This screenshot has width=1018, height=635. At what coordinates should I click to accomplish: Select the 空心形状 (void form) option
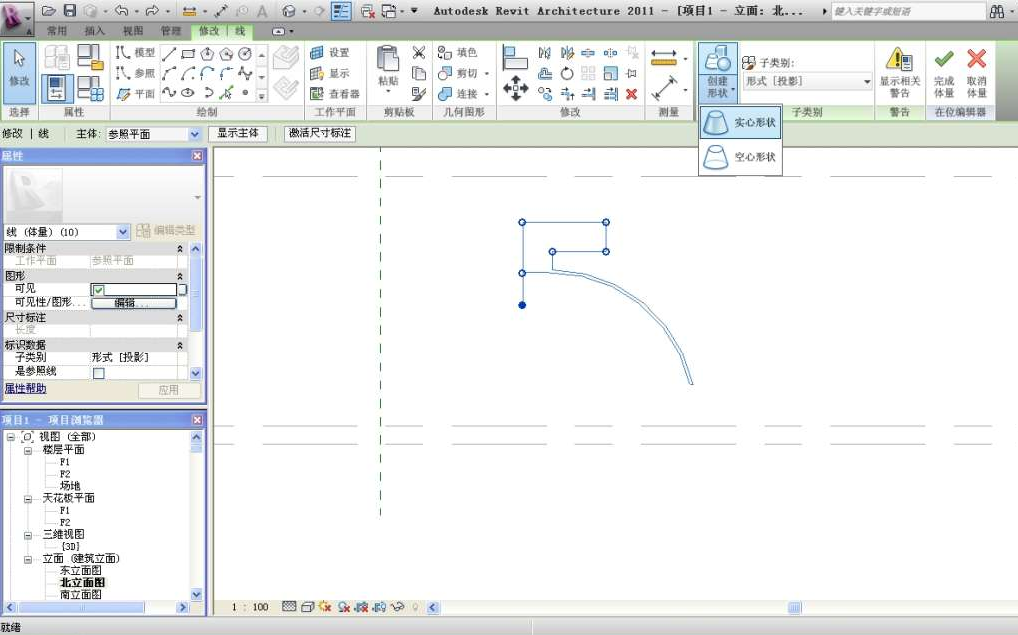[740, 157]
